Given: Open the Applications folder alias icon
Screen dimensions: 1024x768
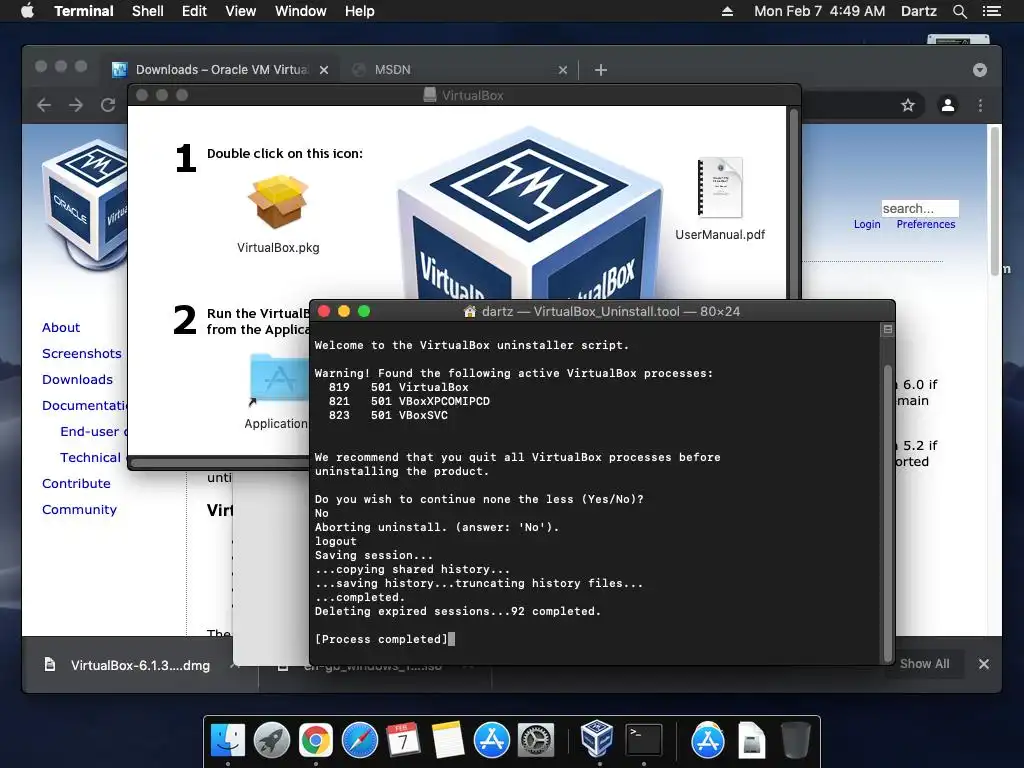Looking at the screenshot, I should (x=279, y=379).
